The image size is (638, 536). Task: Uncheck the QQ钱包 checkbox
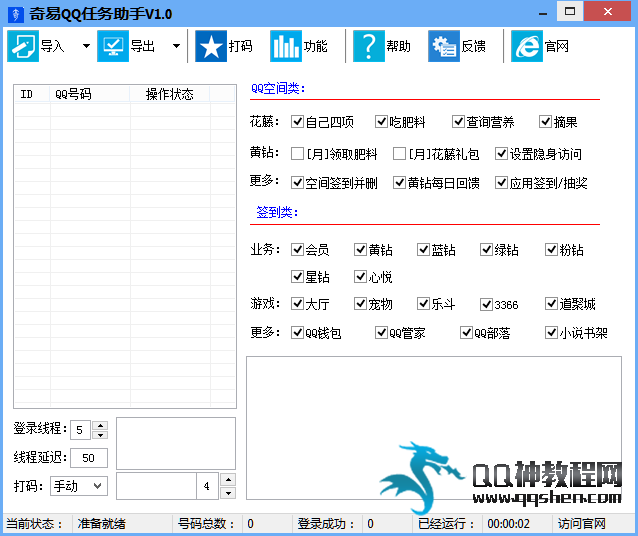(x=297, y=333)
